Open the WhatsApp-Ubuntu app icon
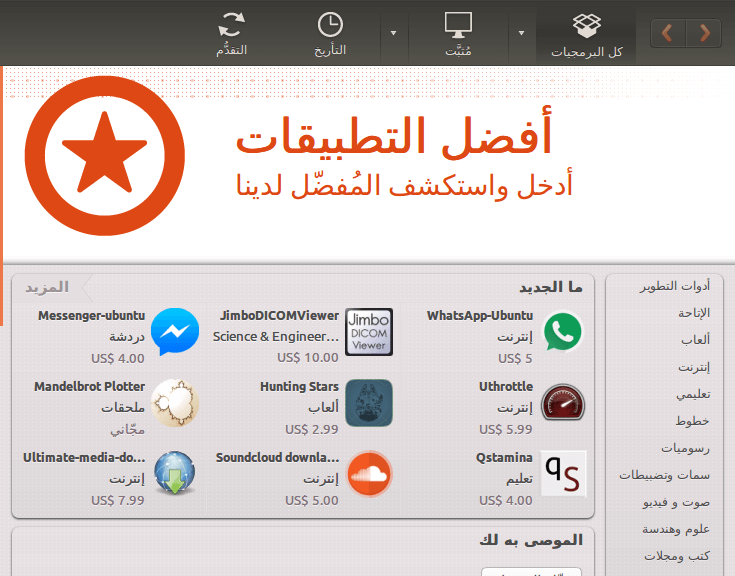The height and width of the screenshot is (576, 735). pyautogui.click(x=563, y=332)
